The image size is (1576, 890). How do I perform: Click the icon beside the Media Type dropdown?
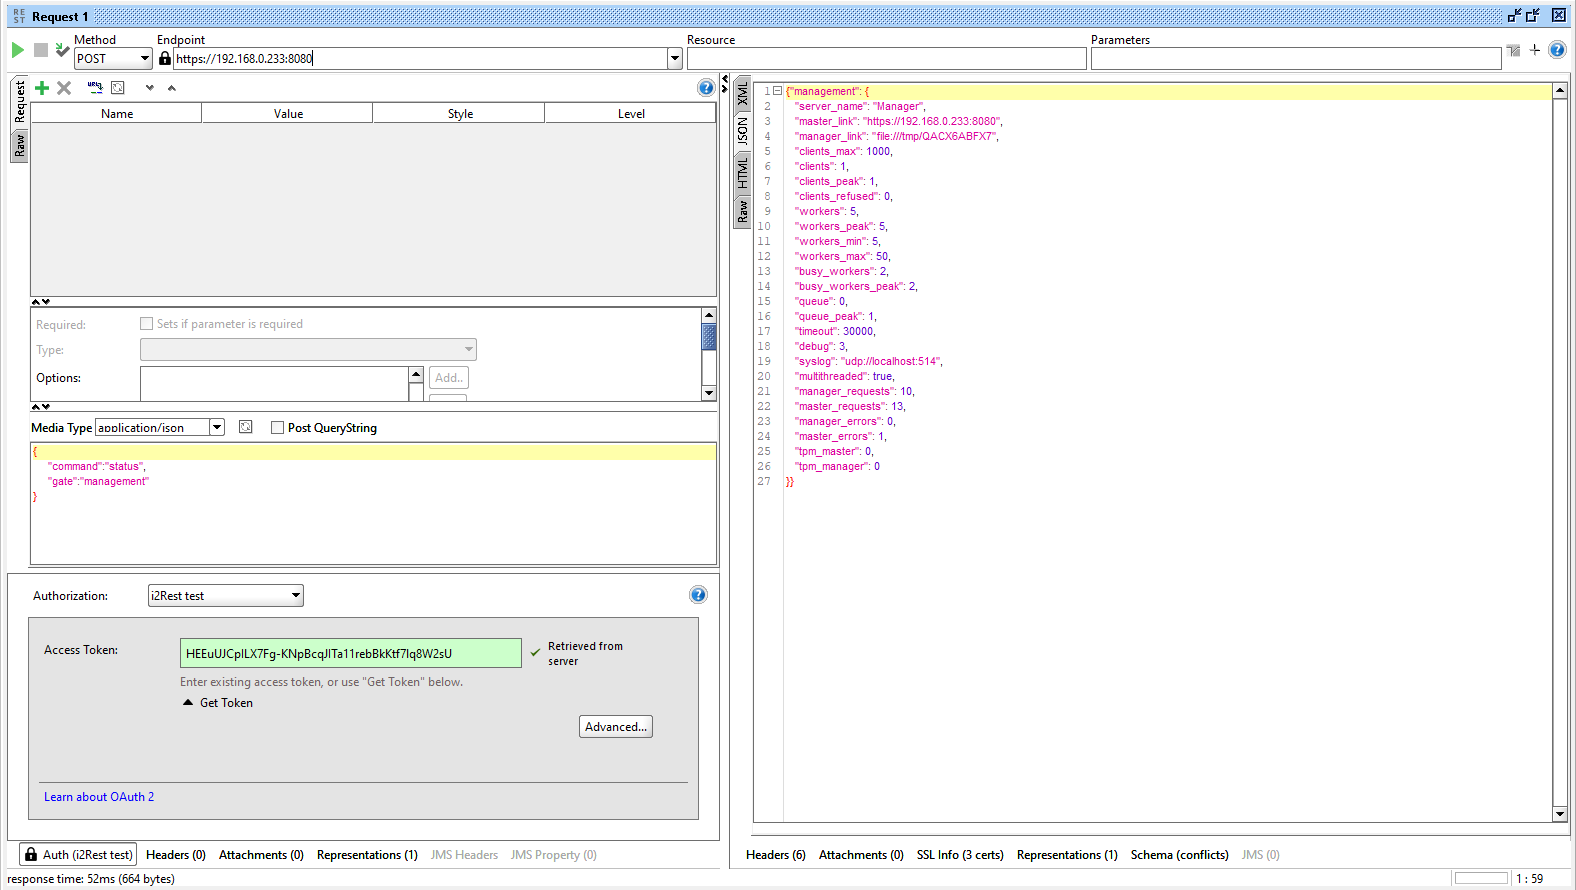[x=246, y=427]
